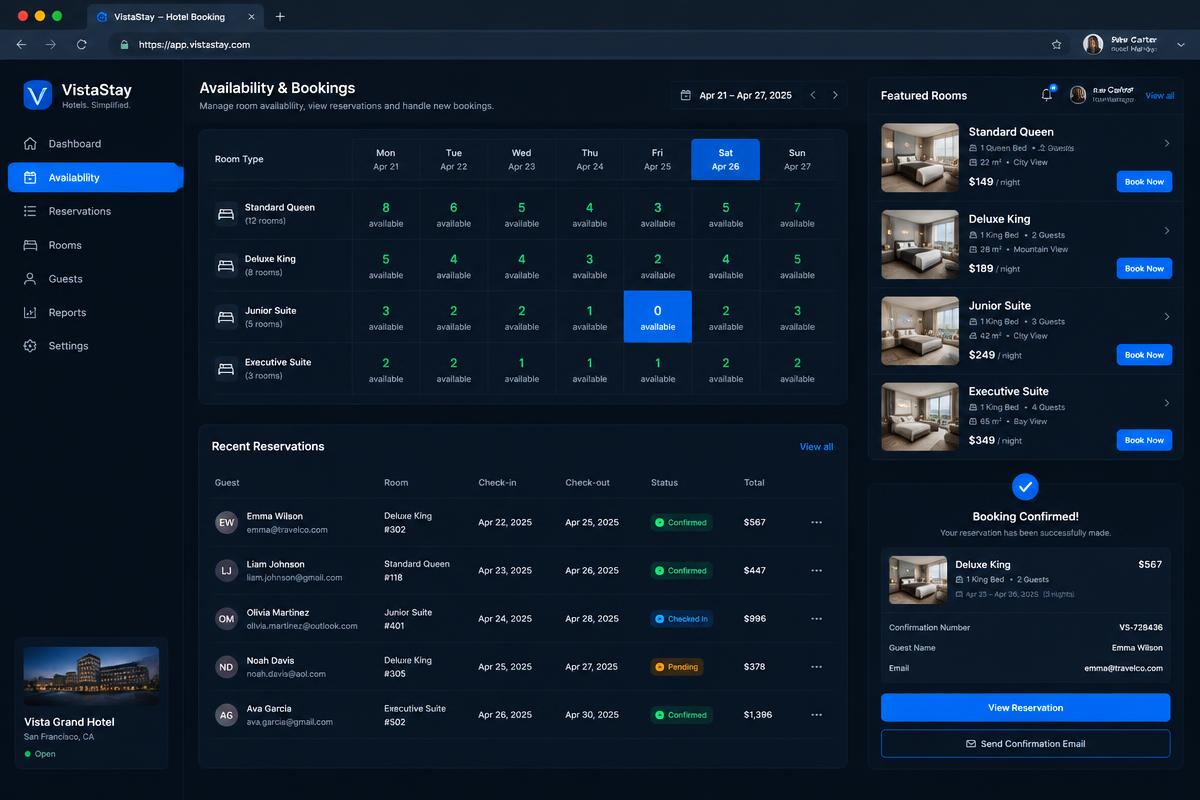Click View all in Recent Reservations
Screen dimensions: 1200x800
click(x=816, y=447)
